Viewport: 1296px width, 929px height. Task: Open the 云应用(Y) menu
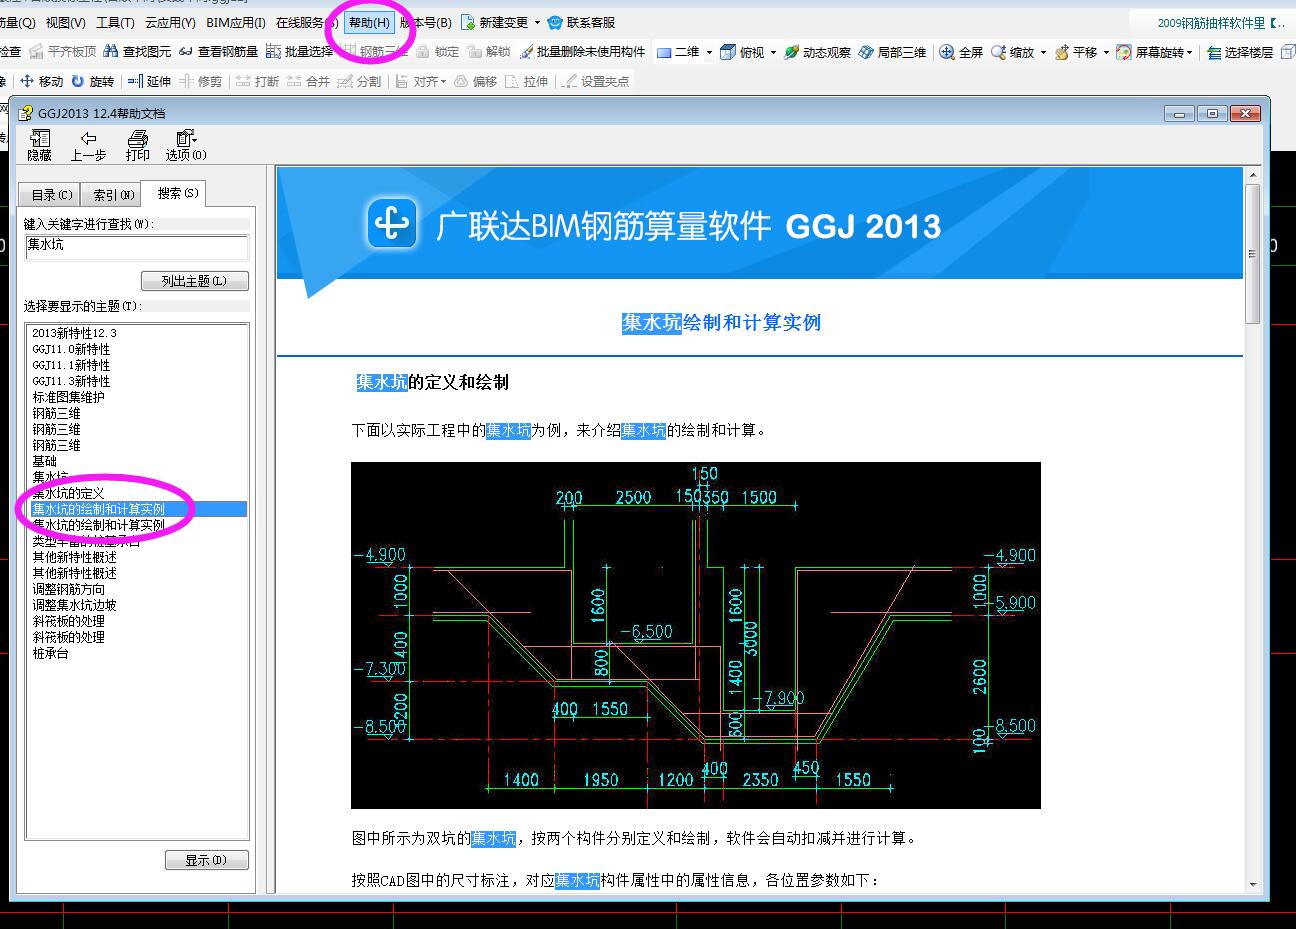[170, 22]
